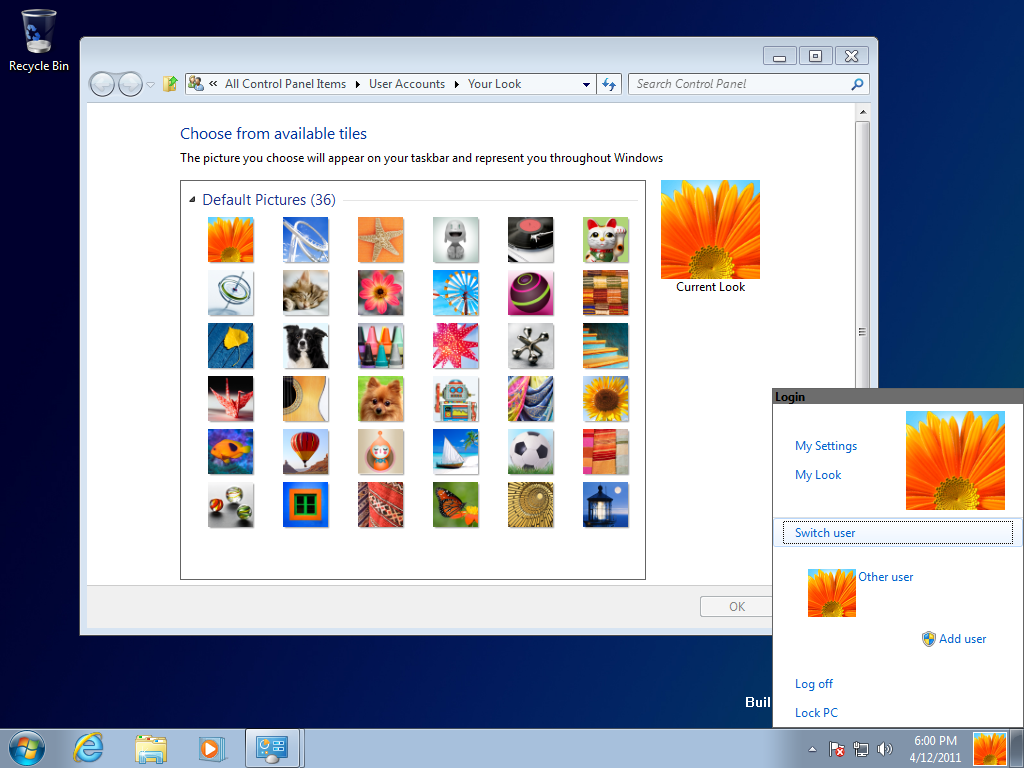This screenshot has height=768, width=1024.
Task: Open Windows Explorer folder icon
Action: pyautogui.click(x=151, y=747)
